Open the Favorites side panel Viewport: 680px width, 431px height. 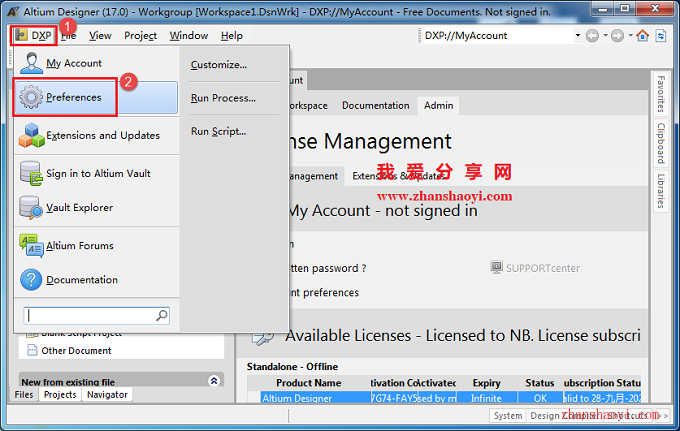tap(661, 94)
